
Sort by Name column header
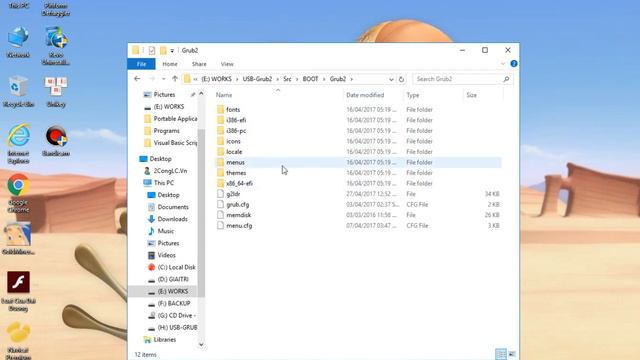tap(224, 95)
